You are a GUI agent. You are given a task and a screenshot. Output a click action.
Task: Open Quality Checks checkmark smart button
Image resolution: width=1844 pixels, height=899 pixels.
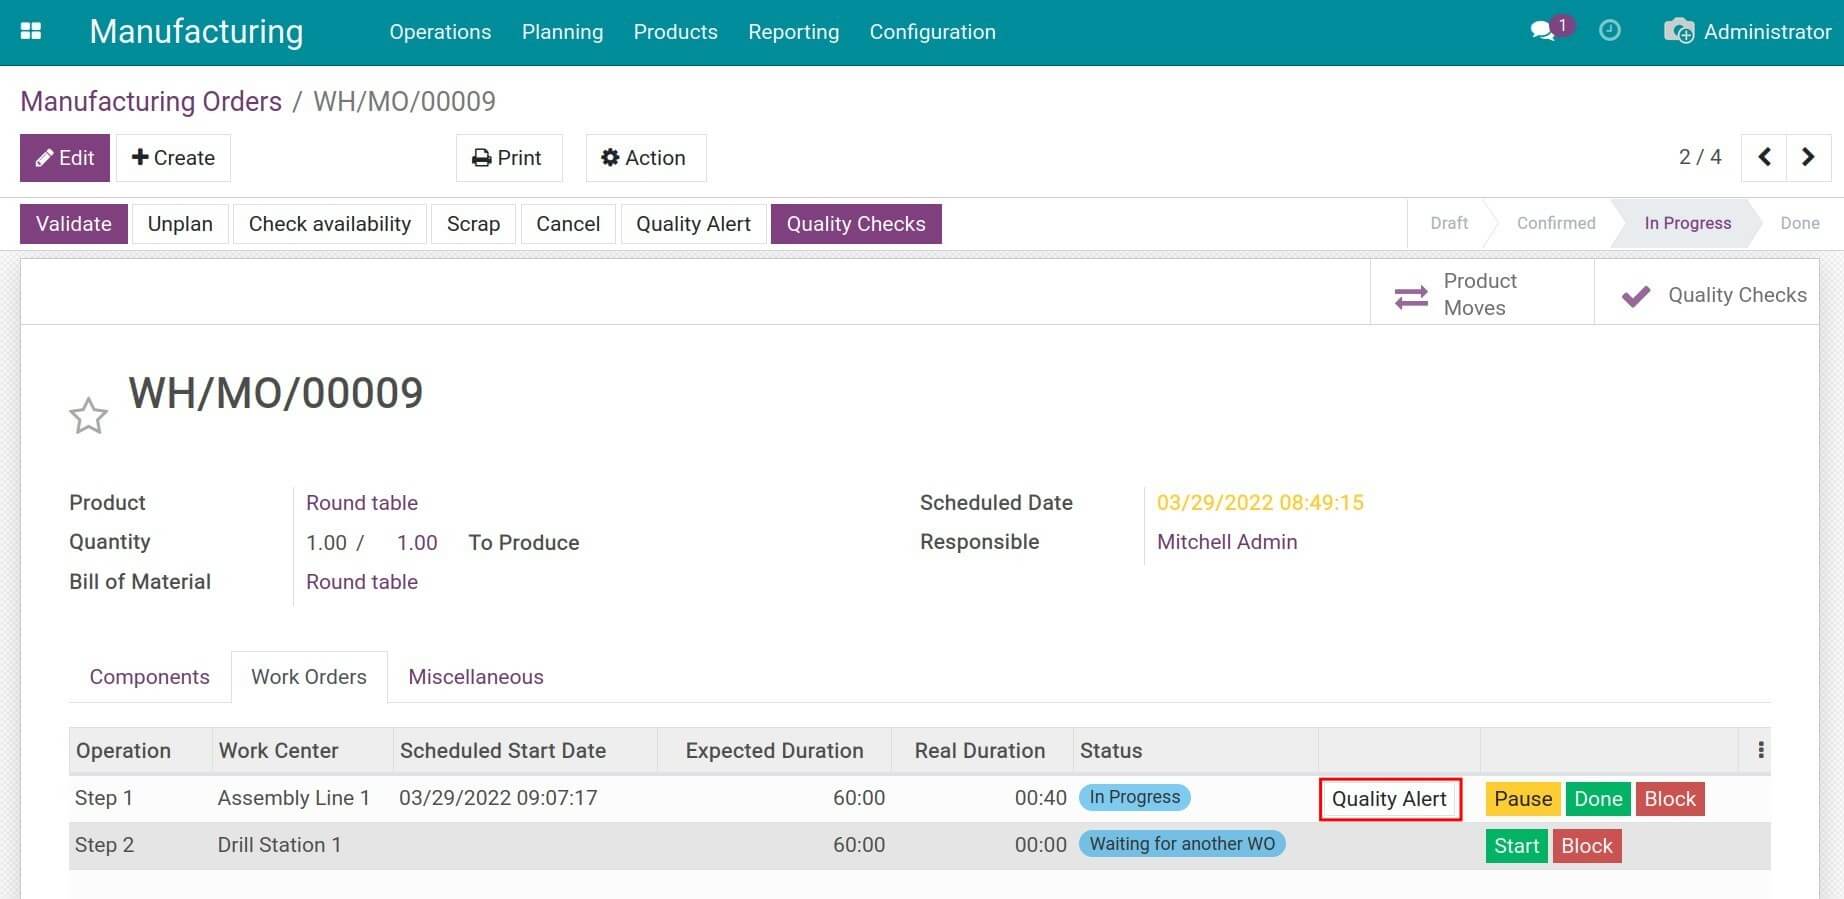pyautogui.click(x=1713, y=295)
